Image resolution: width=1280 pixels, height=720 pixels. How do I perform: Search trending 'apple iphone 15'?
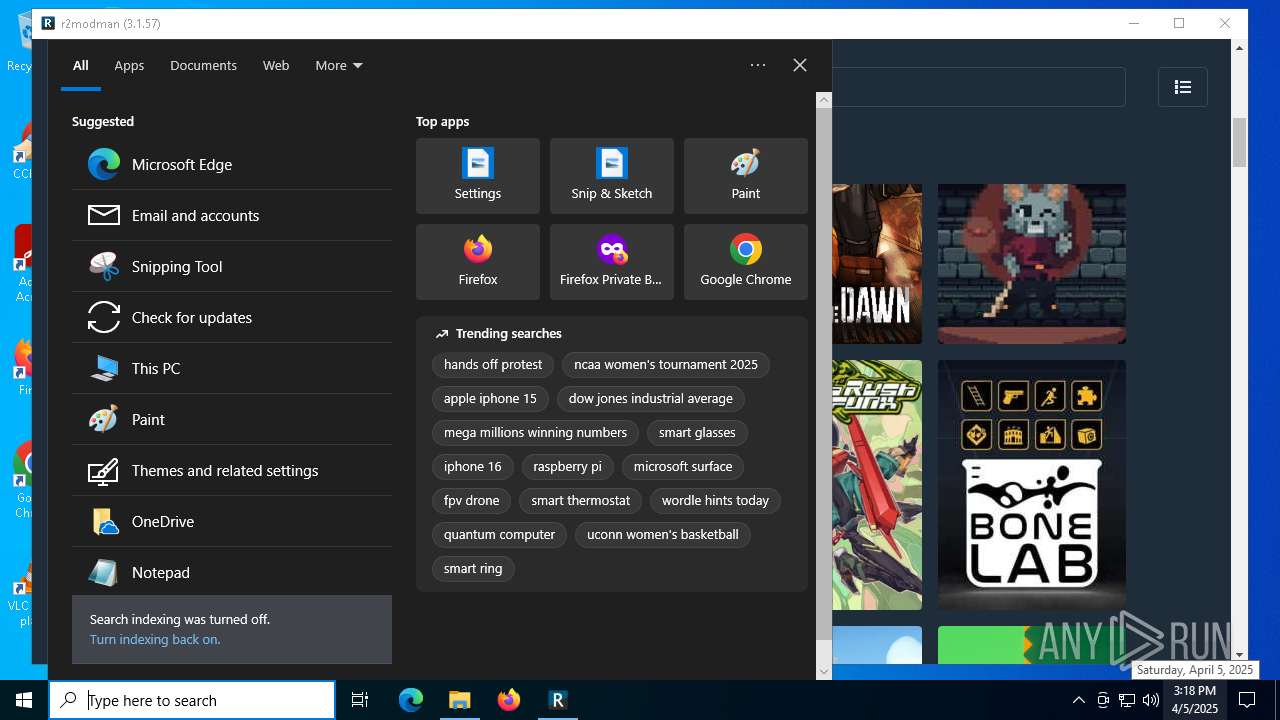click(490, 398)
